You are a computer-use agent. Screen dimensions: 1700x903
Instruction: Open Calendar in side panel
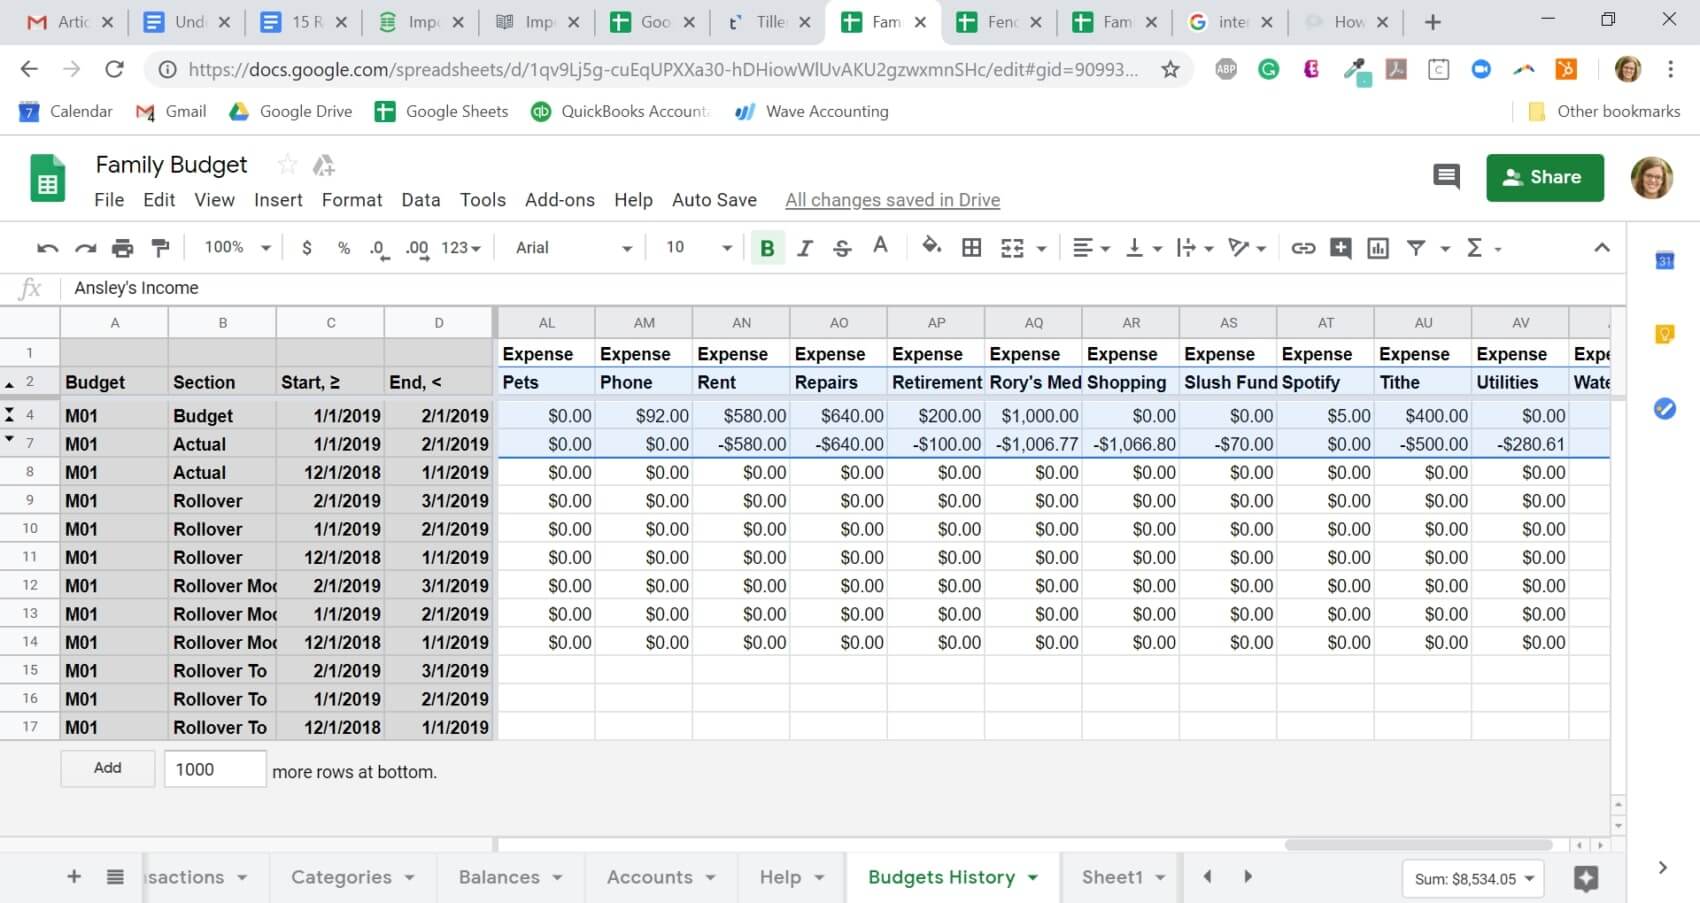click(1664, 260)
